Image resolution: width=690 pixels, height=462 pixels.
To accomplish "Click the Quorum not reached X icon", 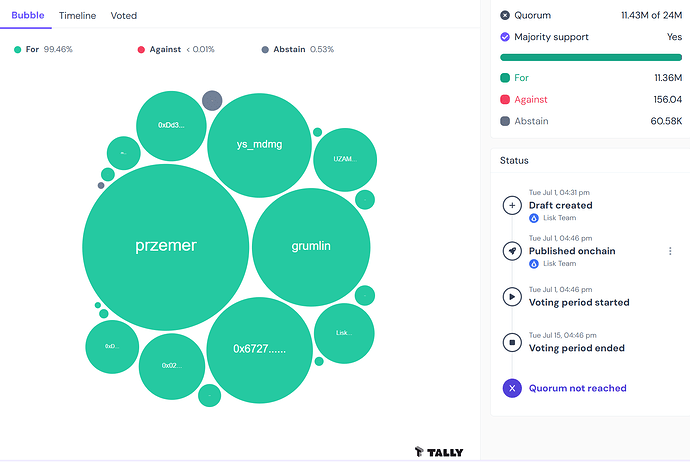I will tap(512, 388).
